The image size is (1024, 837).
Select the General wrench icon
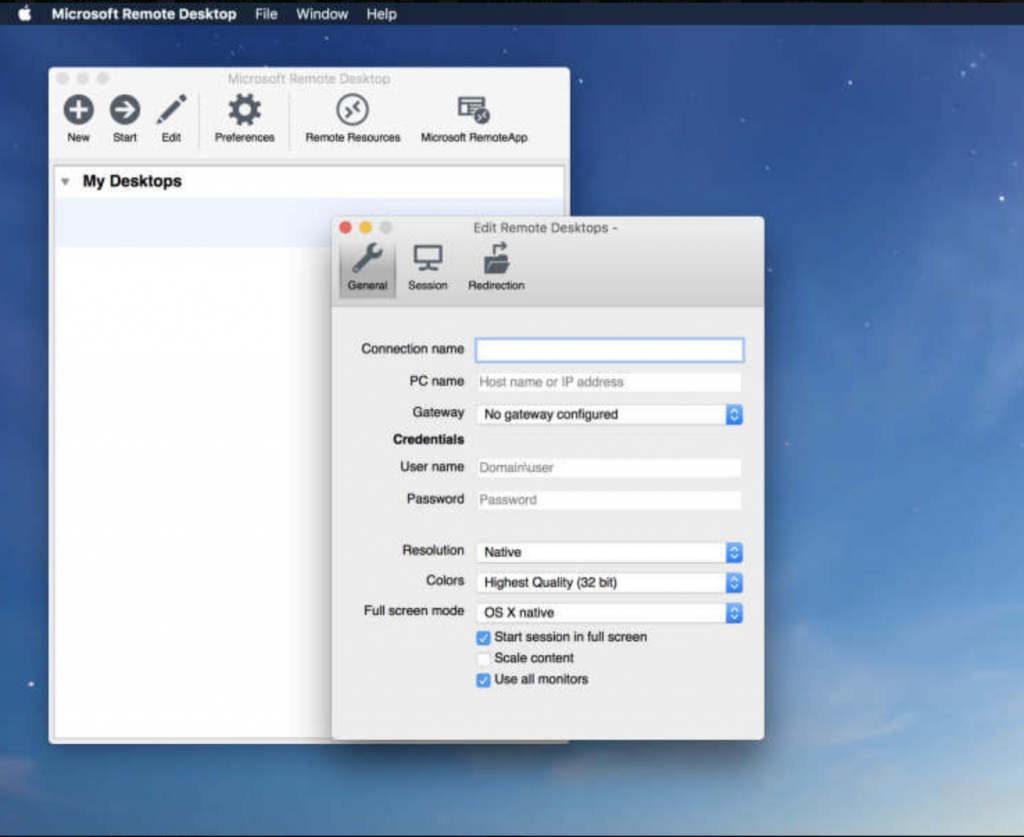[x=367, y=260]
